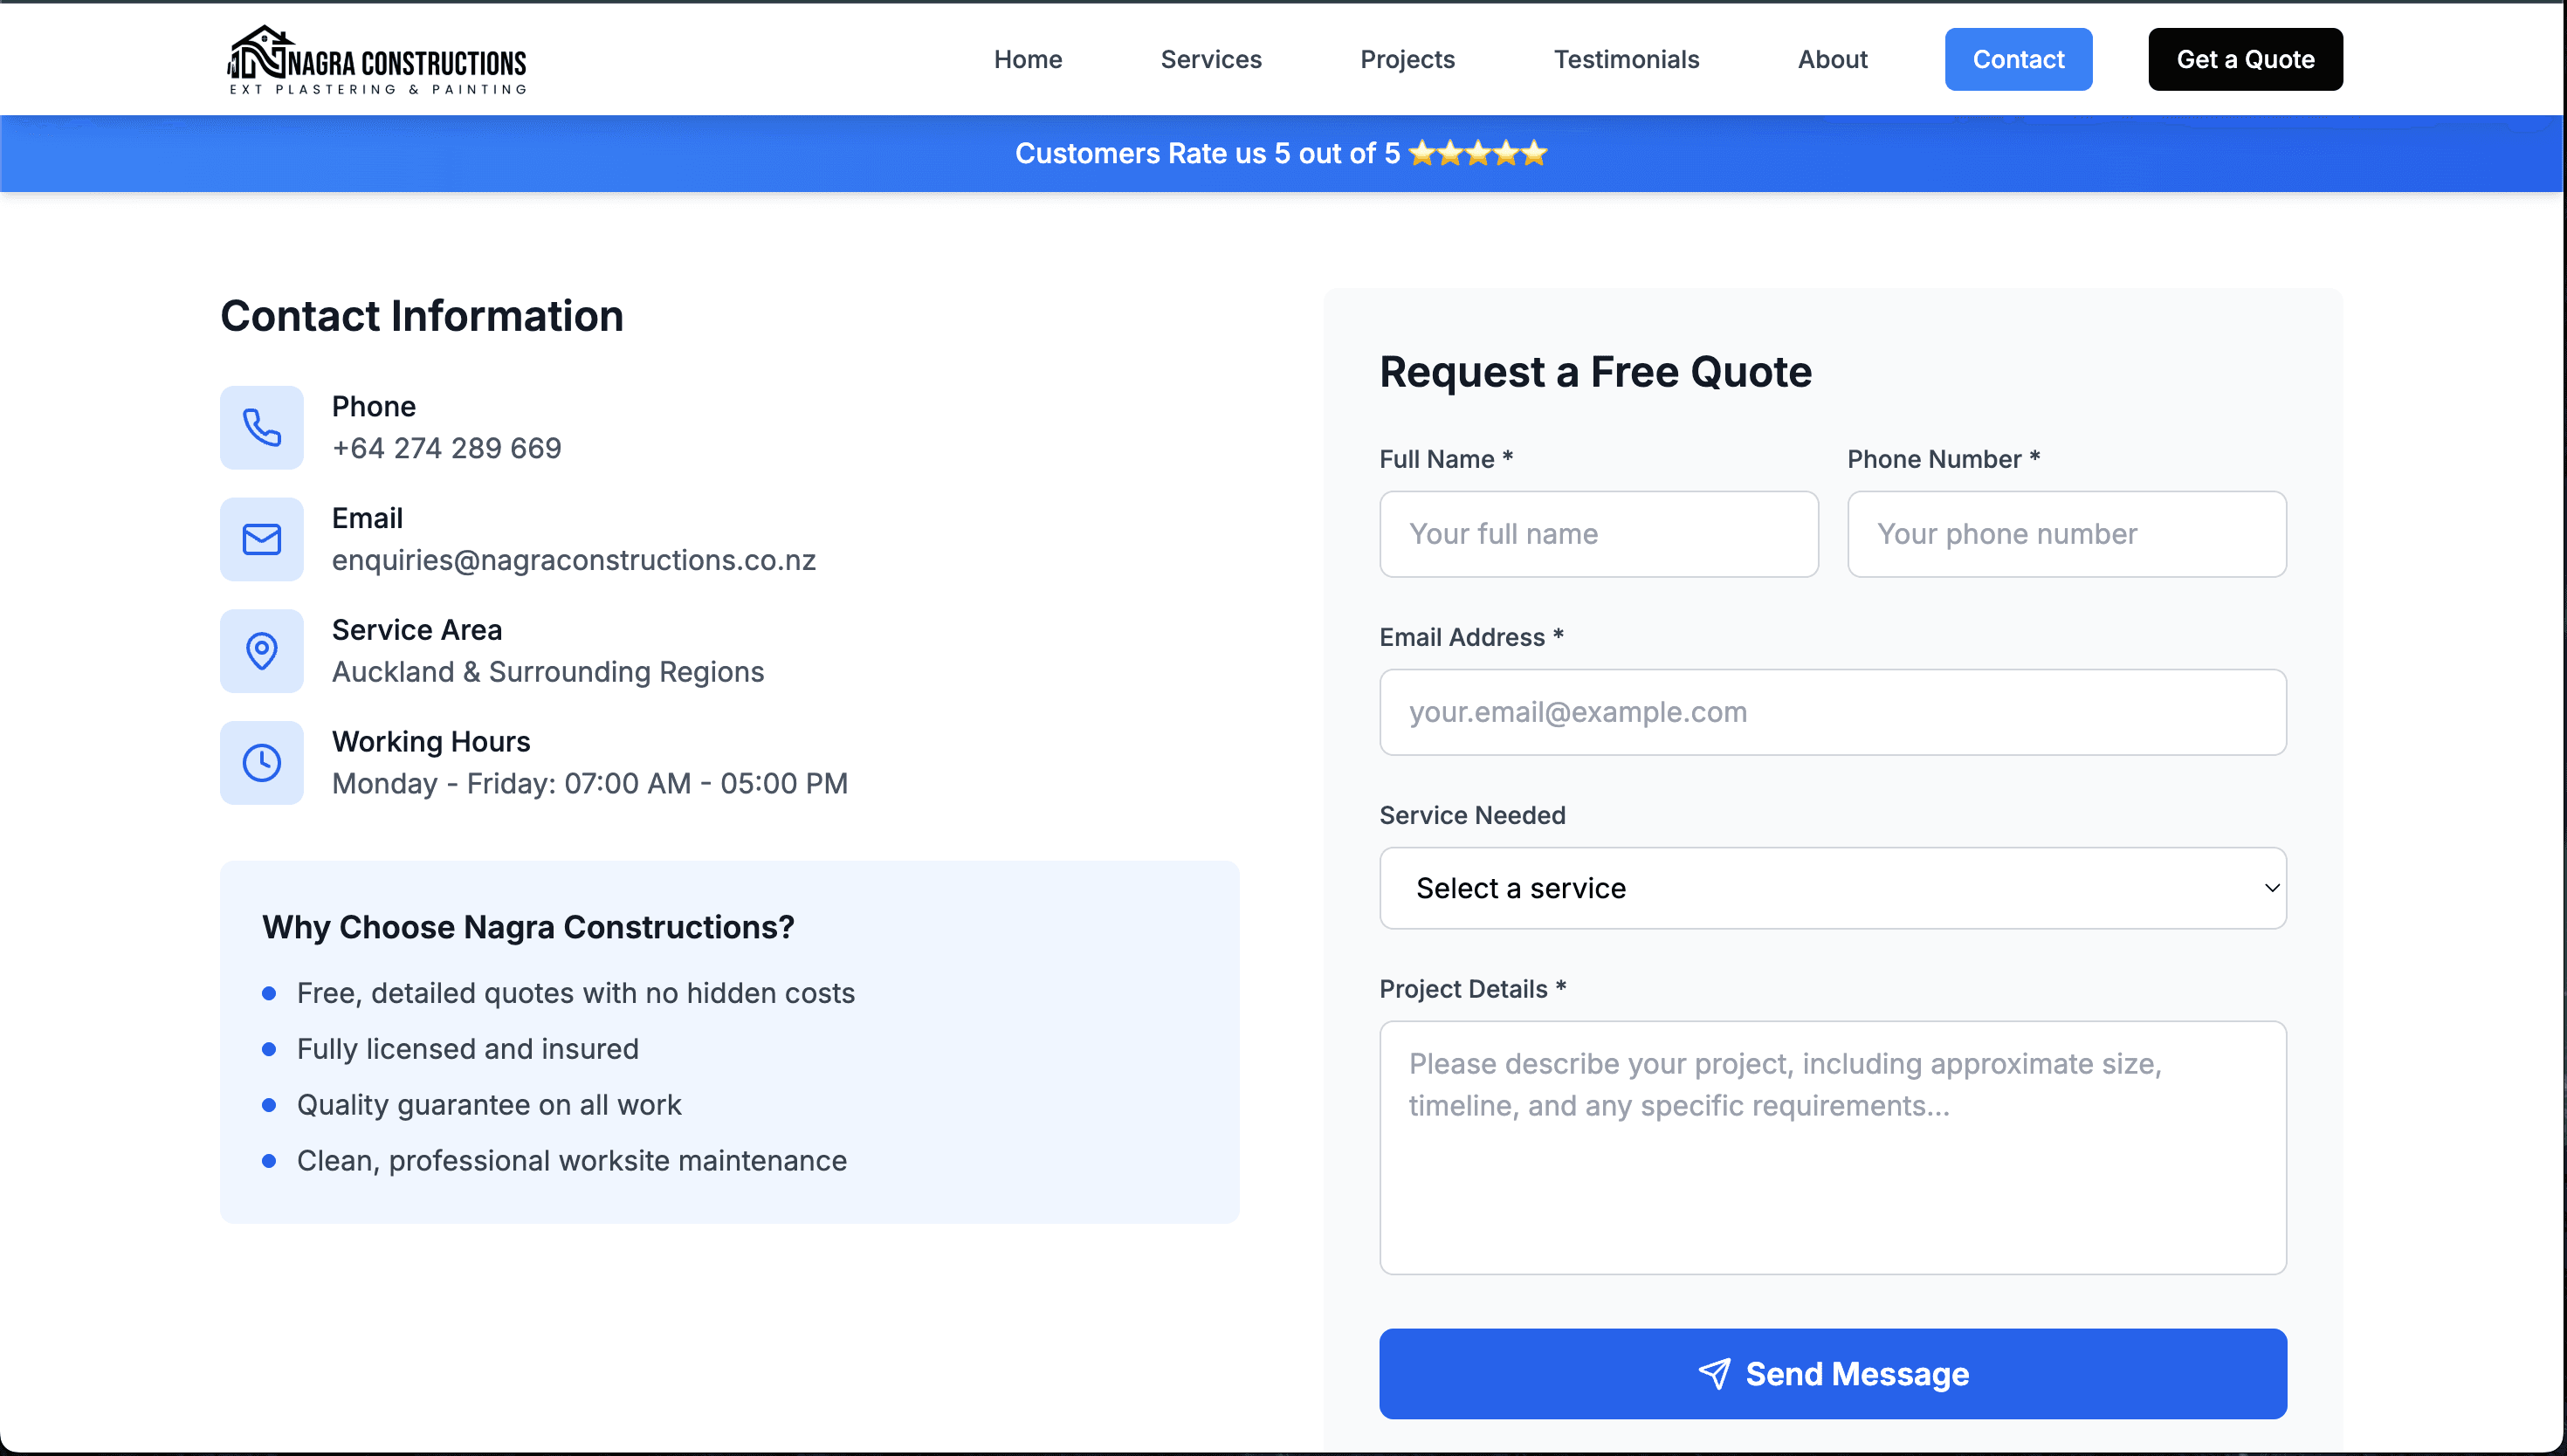2567x1456 pixels.
Task: Click the Project Details text area
Action: click(1832, 1147)
